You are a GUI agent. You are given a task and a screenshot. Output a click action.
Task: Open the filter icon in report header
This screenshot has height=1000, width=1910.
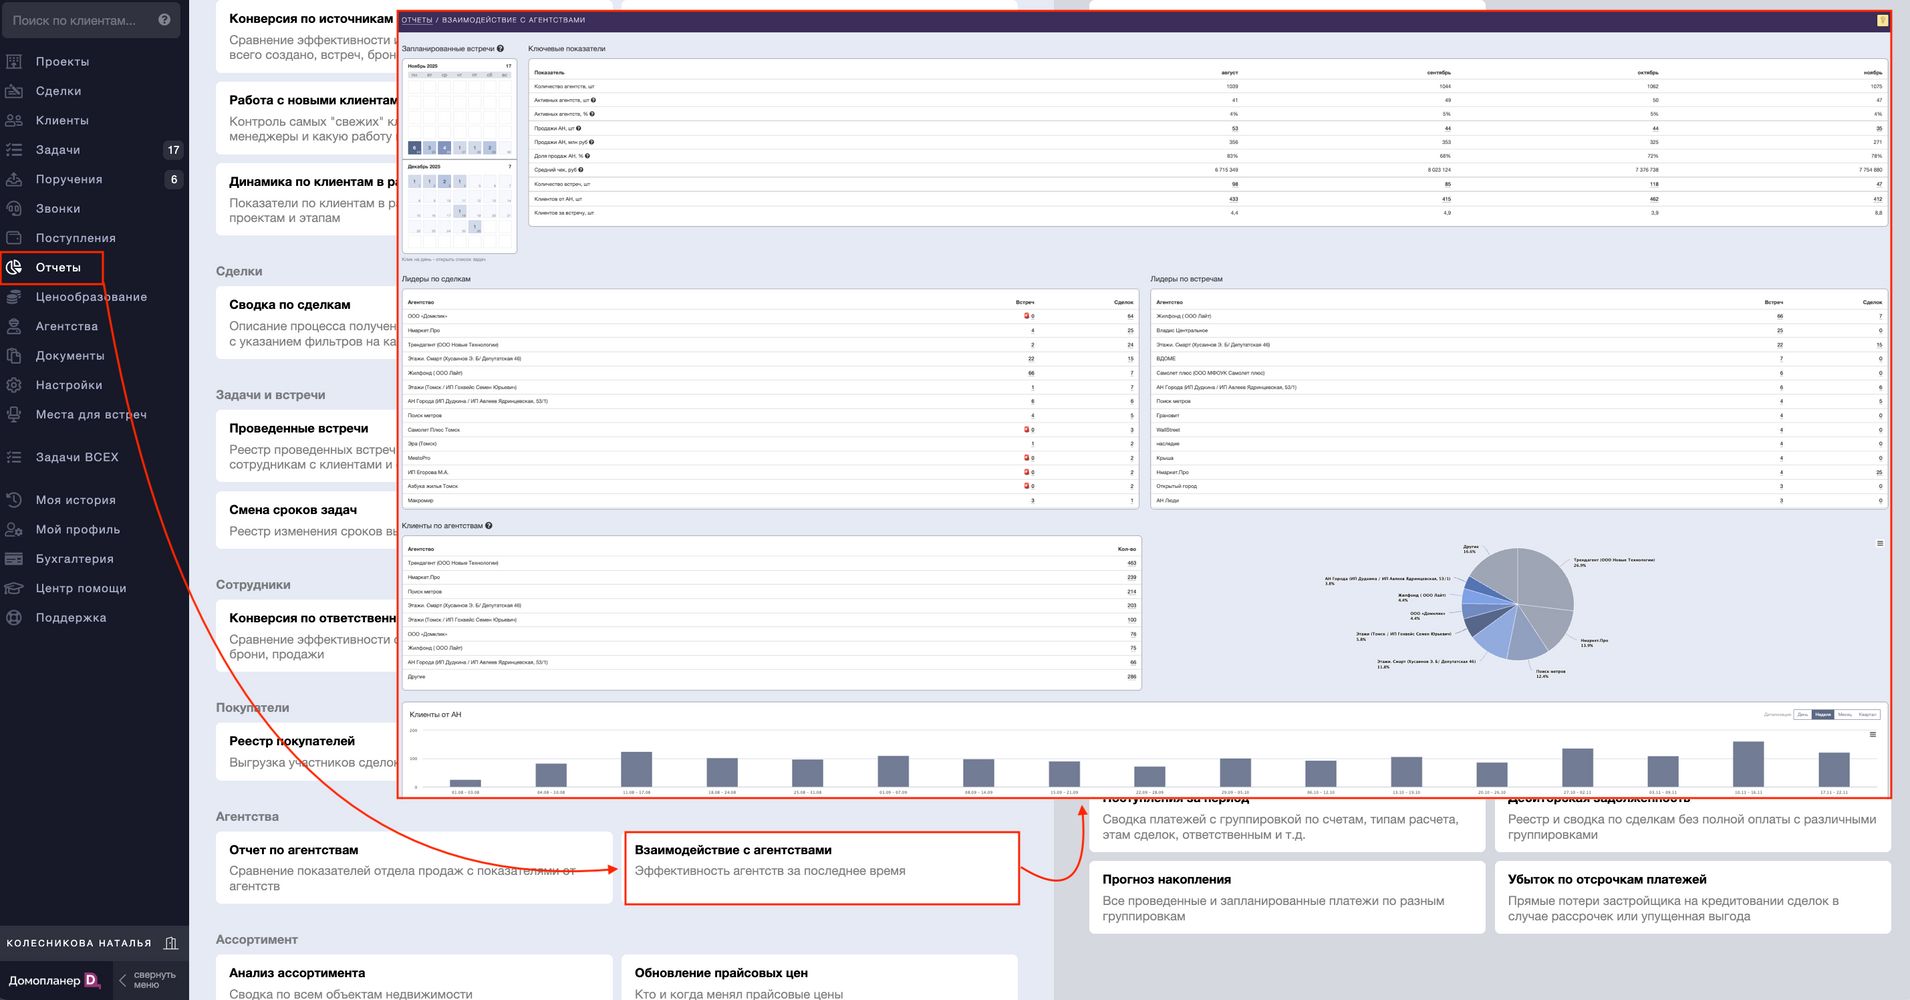(x=1882, y=20)
